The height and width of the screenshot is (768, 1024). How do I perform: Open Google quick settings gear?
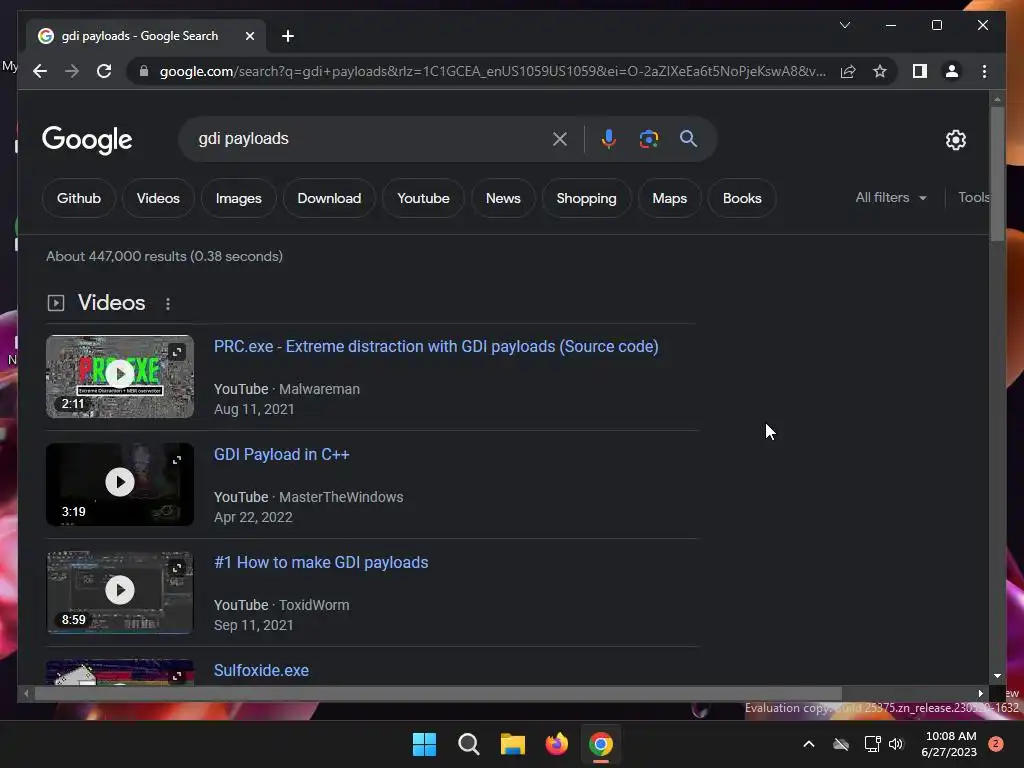(x=955, y=140)
